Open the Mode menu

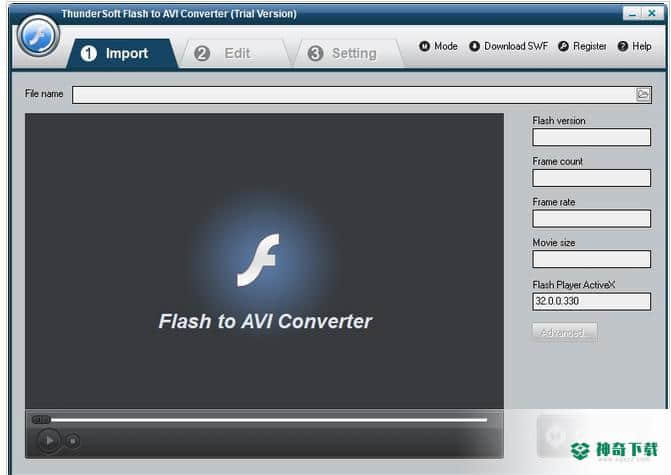438,46
